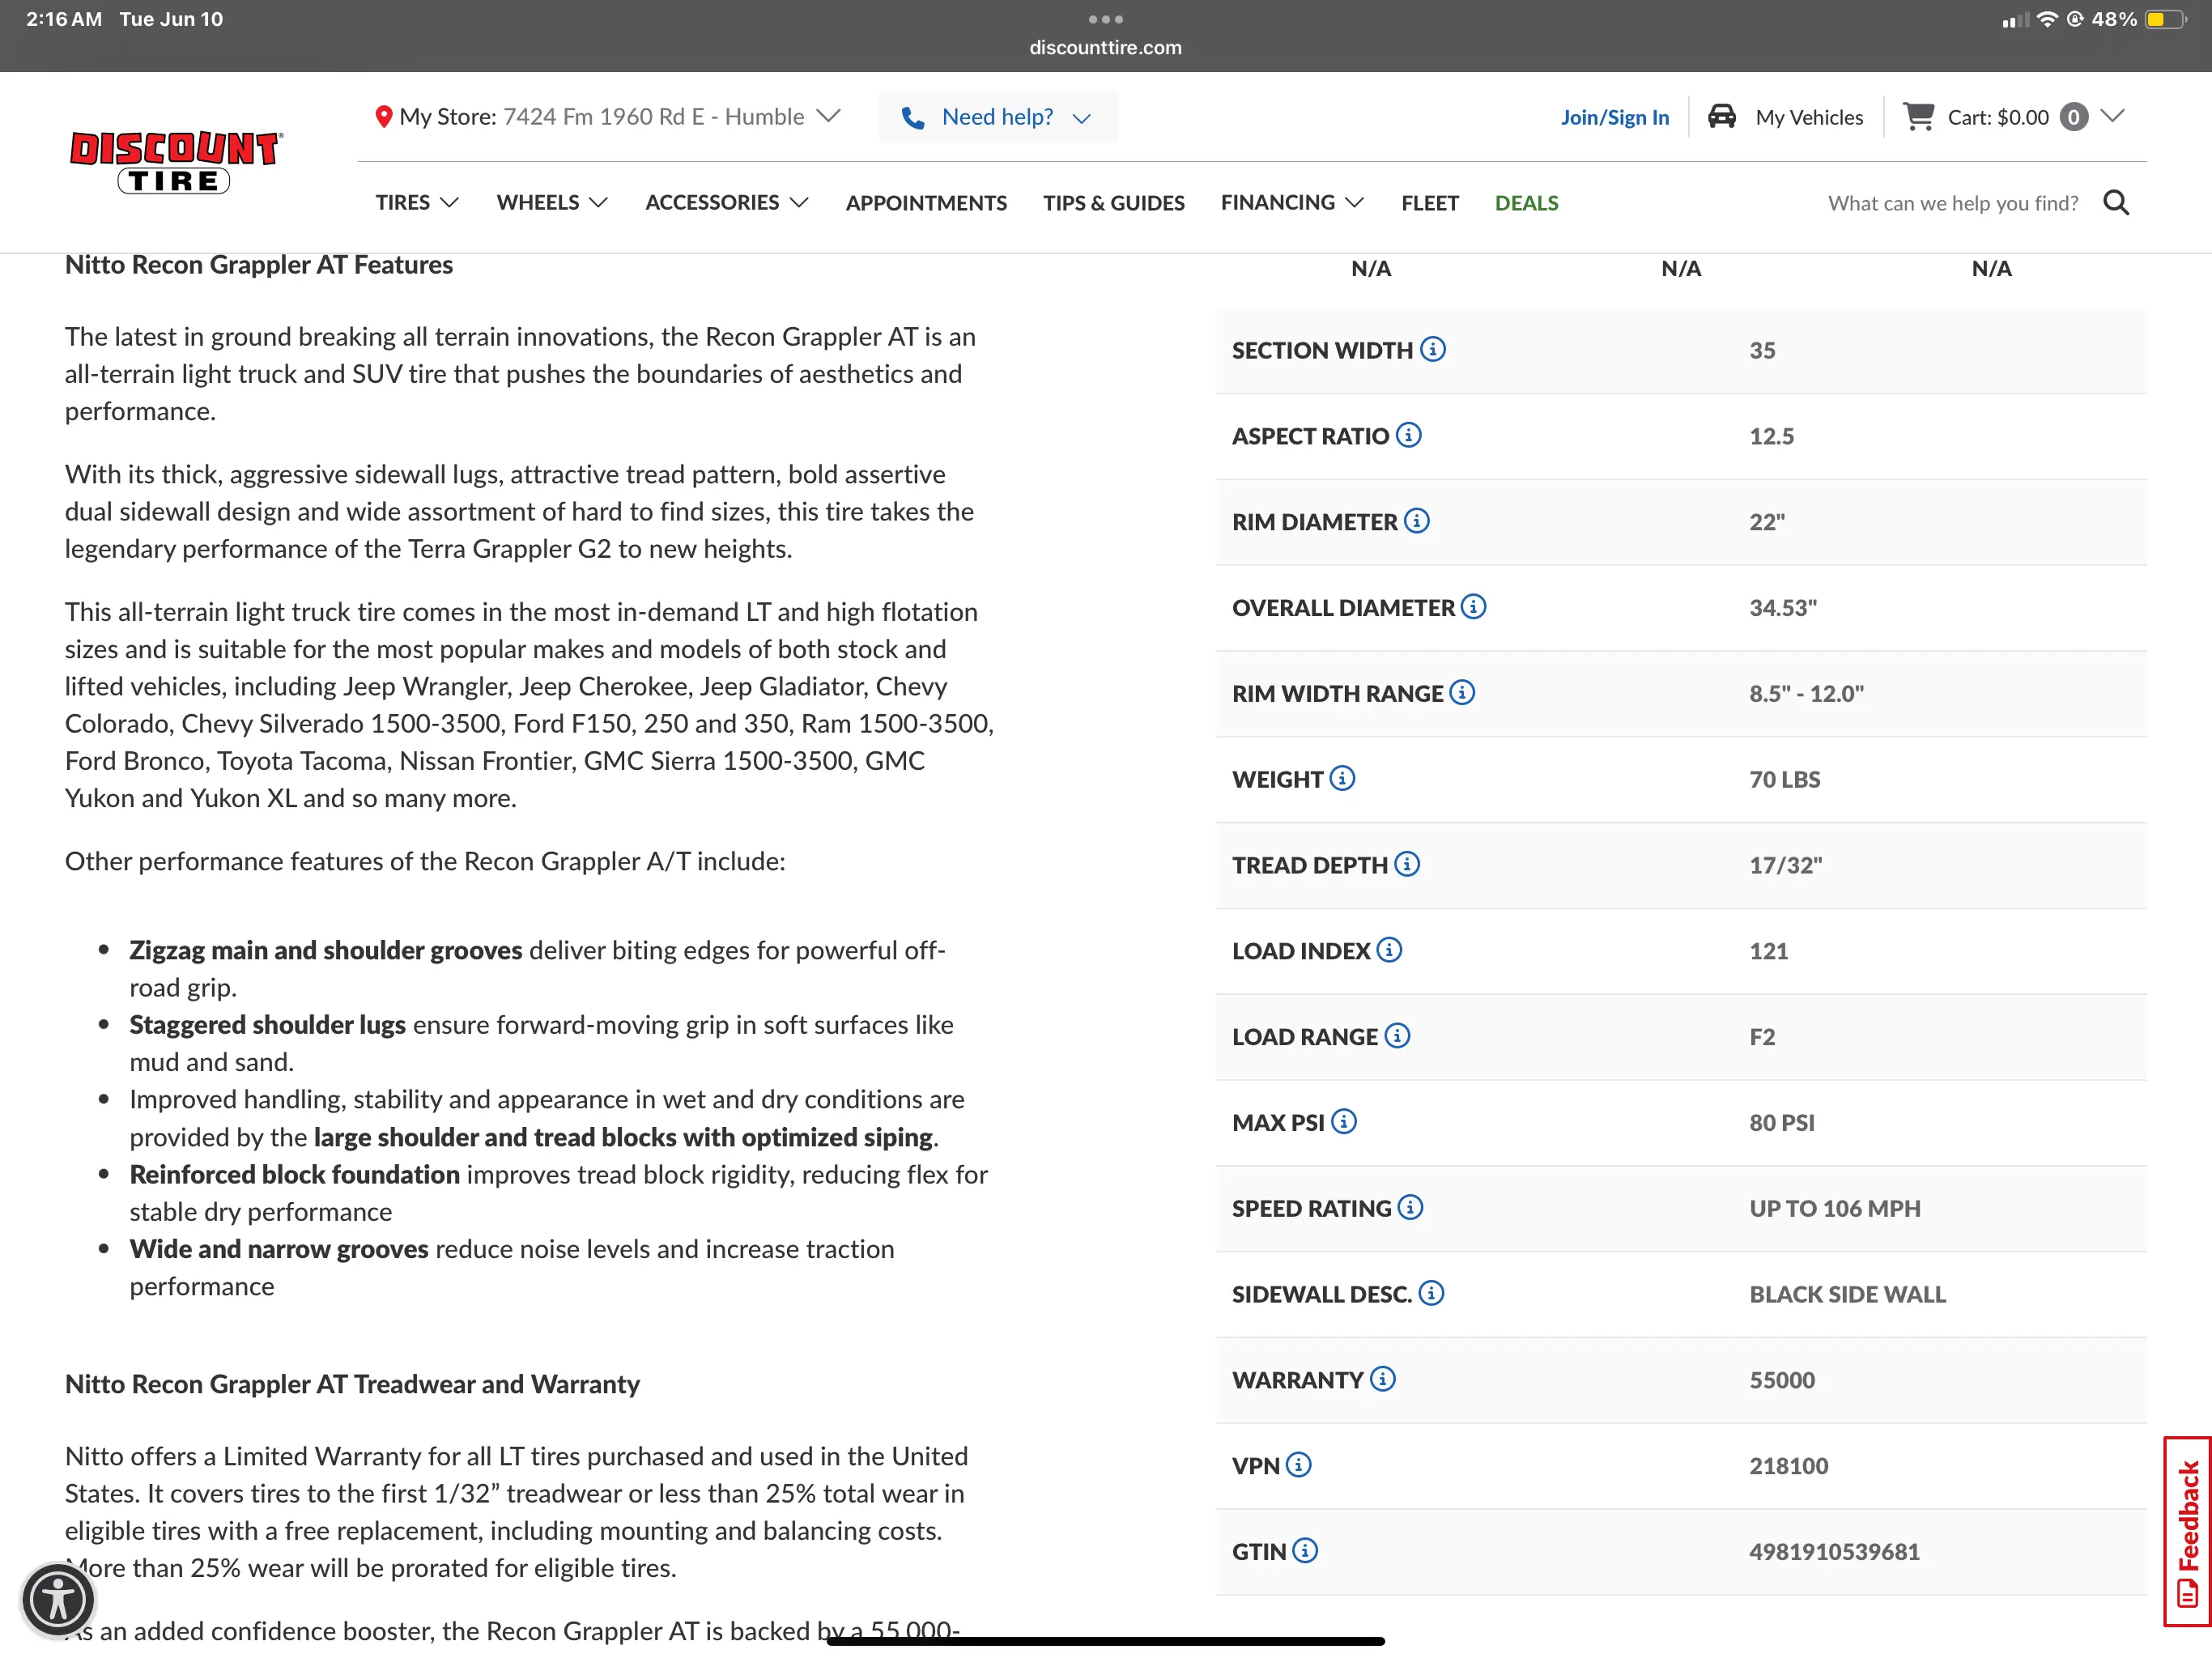Click My Vehicles link
Image resolution: width=2212 pixels, height=1658 pixels.
click(1809, 118)
